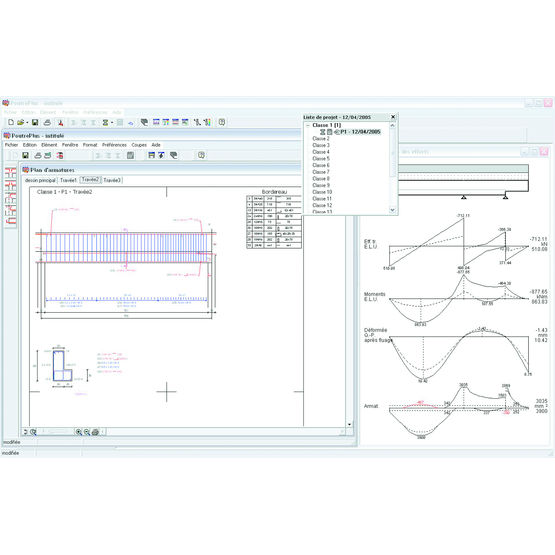Click the hourglass calculate icon in top toolbar

105,122
